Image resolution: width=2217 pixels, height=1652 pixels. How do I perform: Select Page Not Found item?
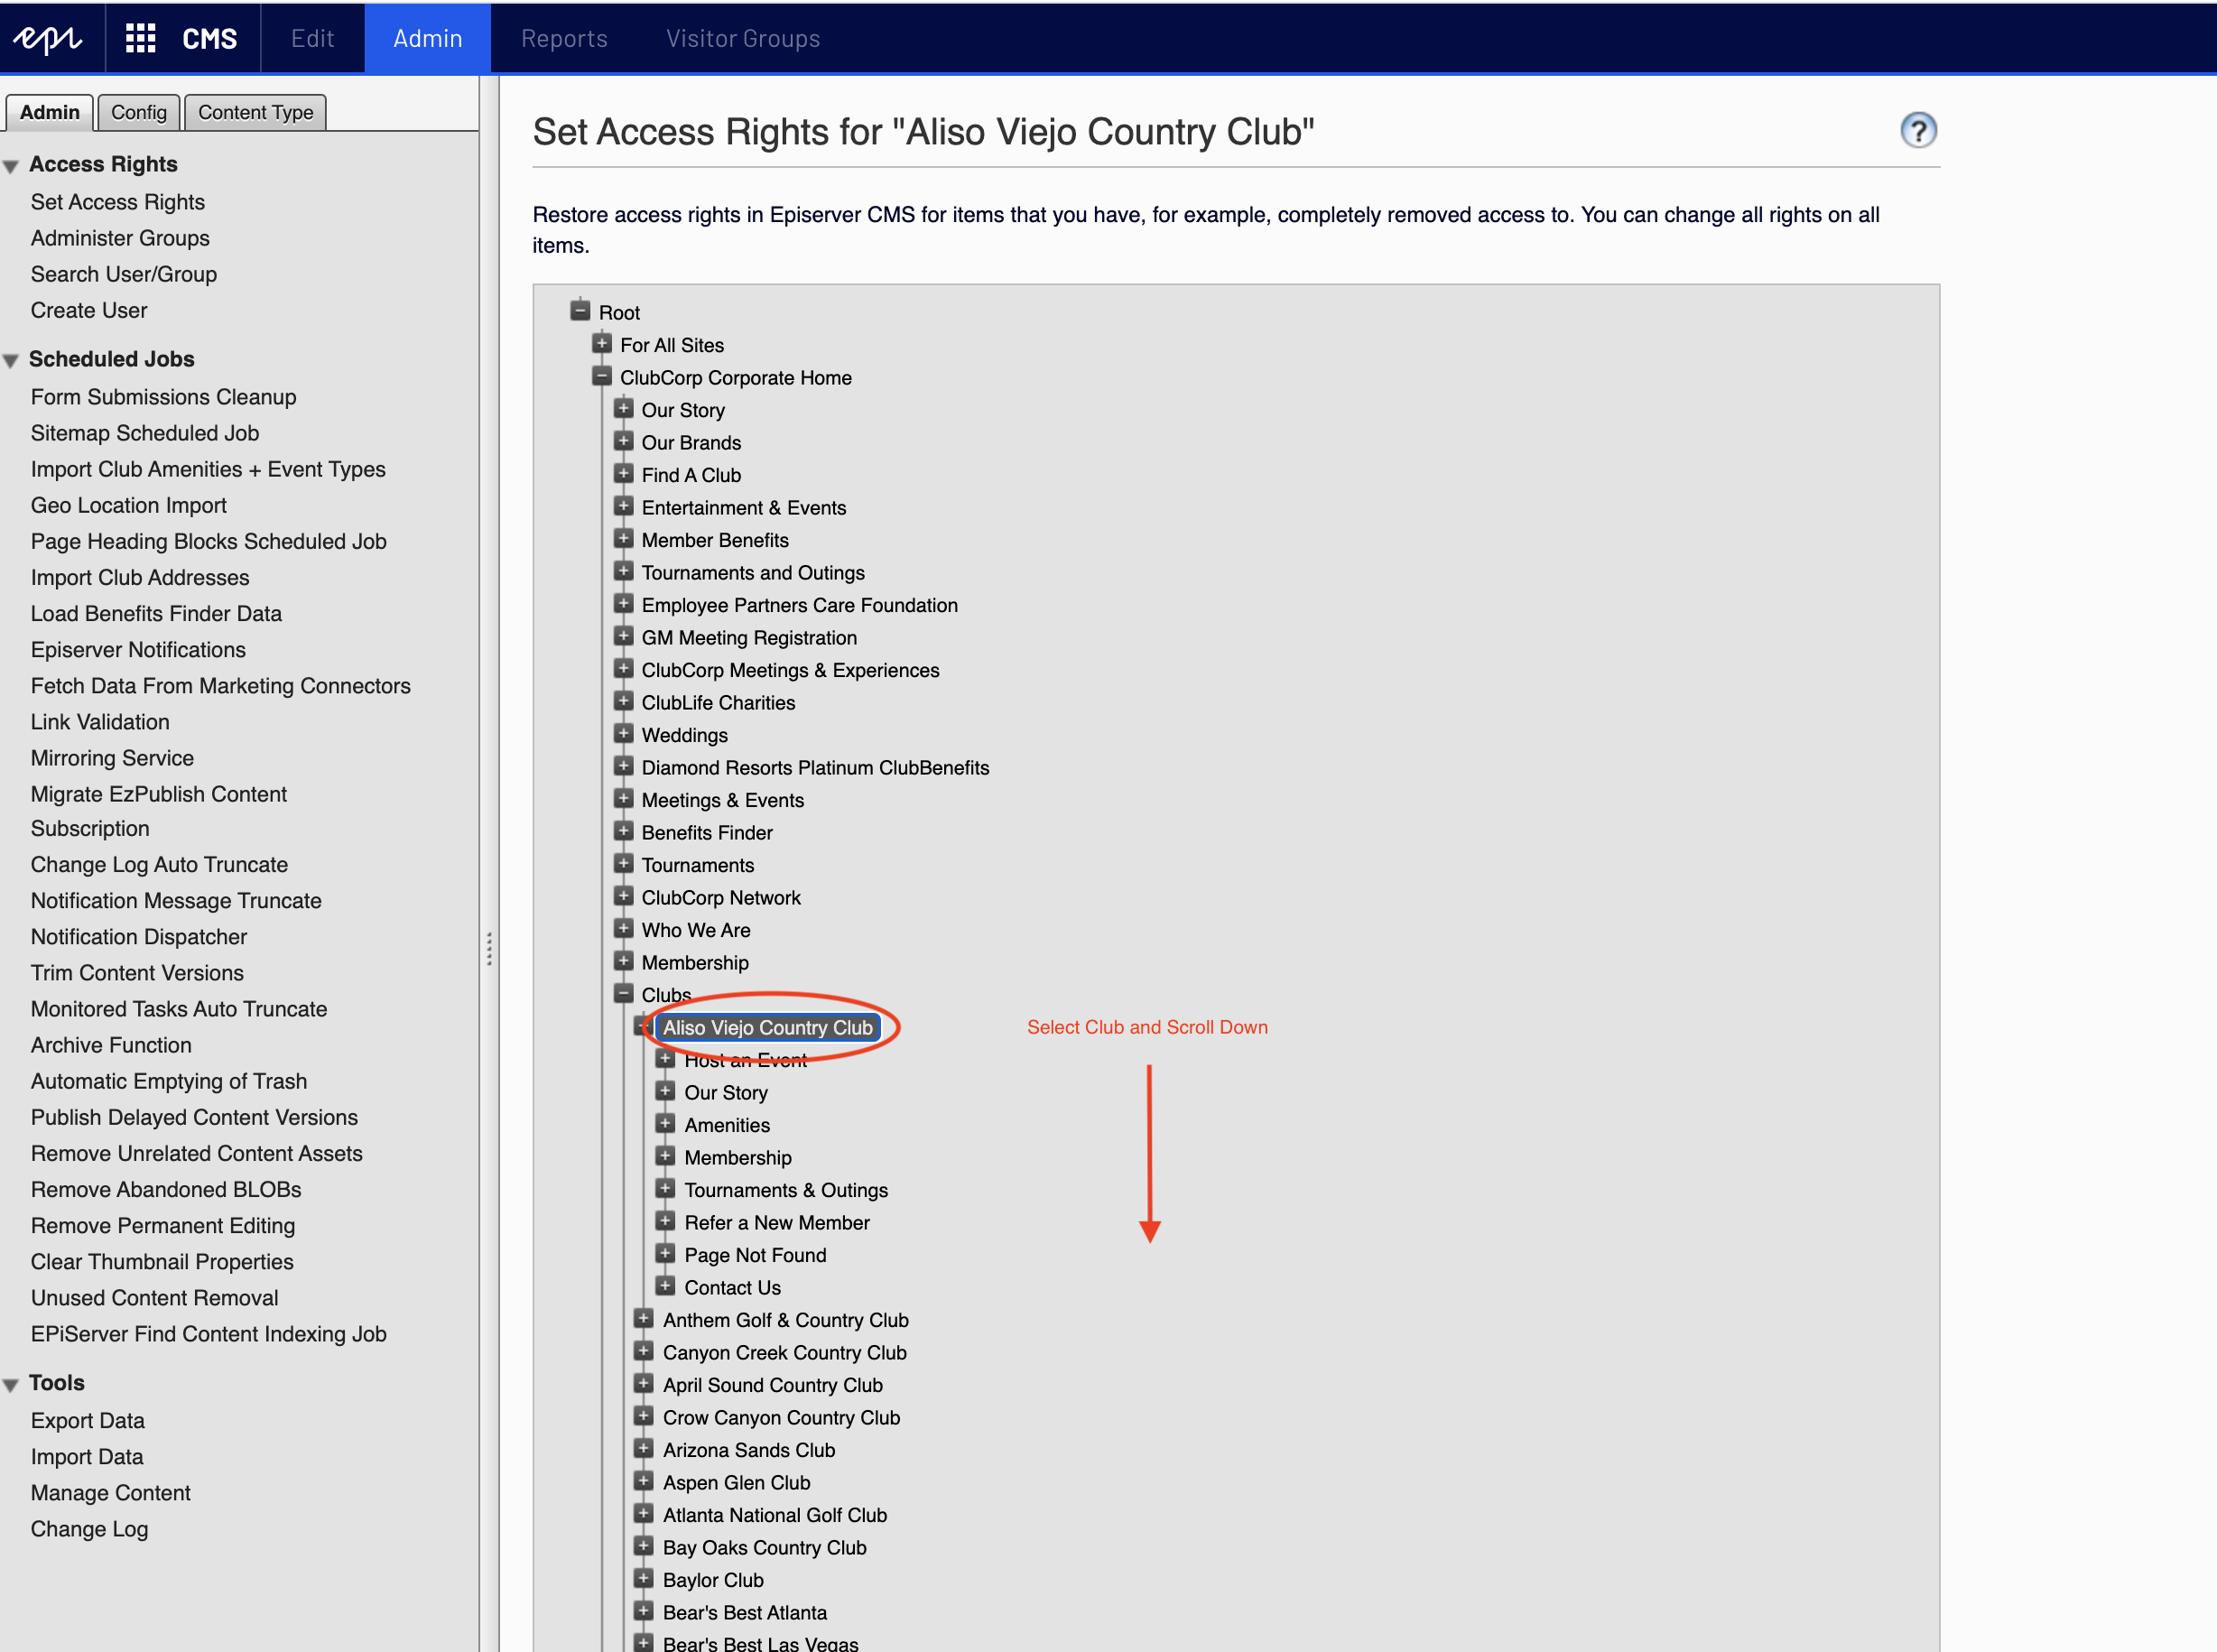point(756,1255)
